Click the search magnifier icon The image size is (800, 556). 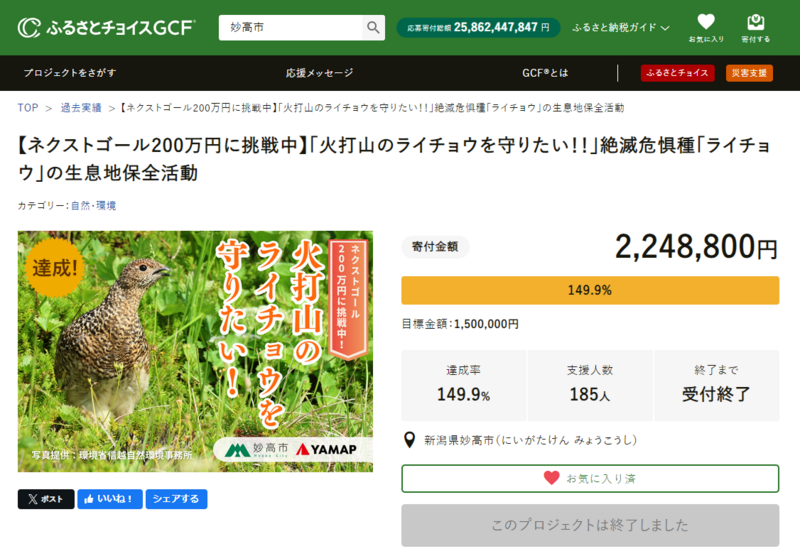(x=373, y=28)
